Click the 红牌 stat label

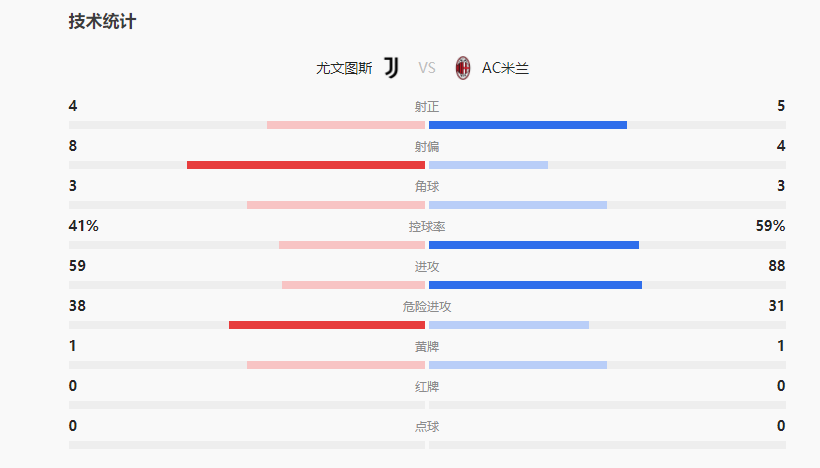pos(427,387)
